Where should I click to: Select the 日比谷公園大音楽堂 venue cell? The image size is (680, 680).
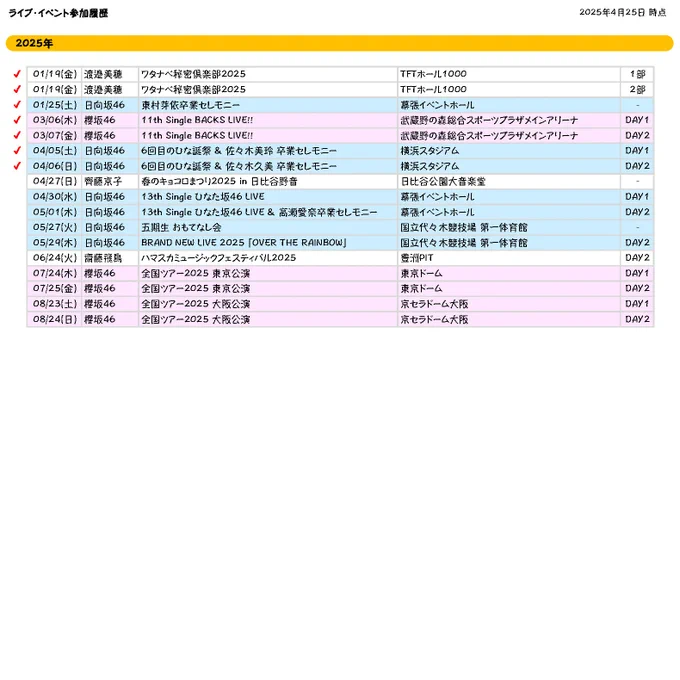point(509,181)
